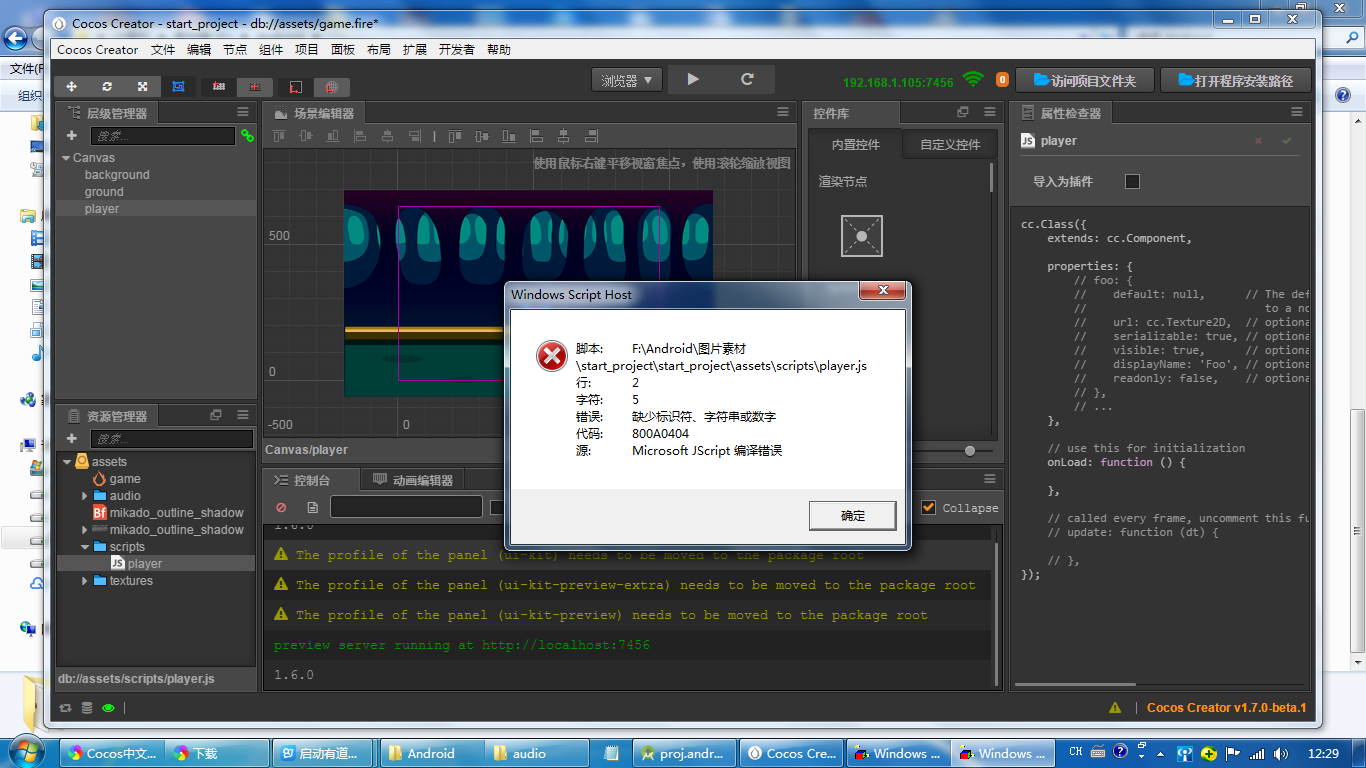Click the sprite node thumbnail in library
This screenshot has height=768, width=1366.
click(862, 236)
